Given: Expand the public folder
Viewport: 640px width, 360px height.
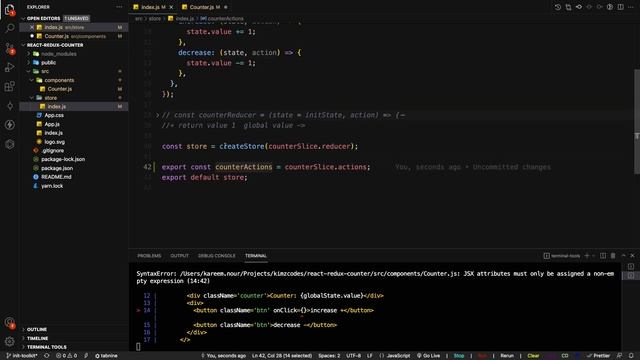Looking at the screenshot, I should pos(48,62).
